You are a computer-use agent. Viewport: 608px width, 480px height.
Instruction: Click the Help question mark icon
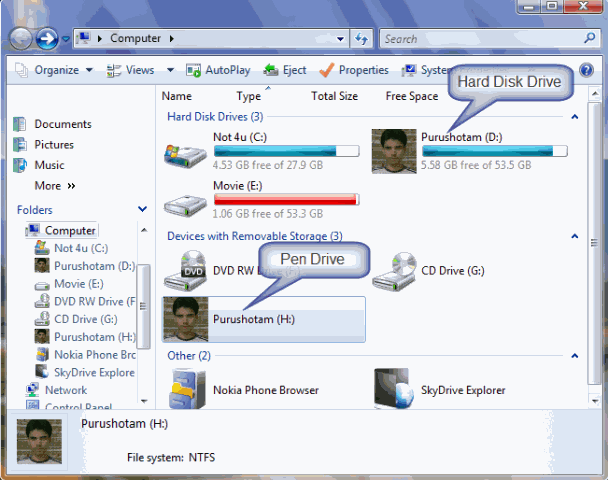point(586,70)
